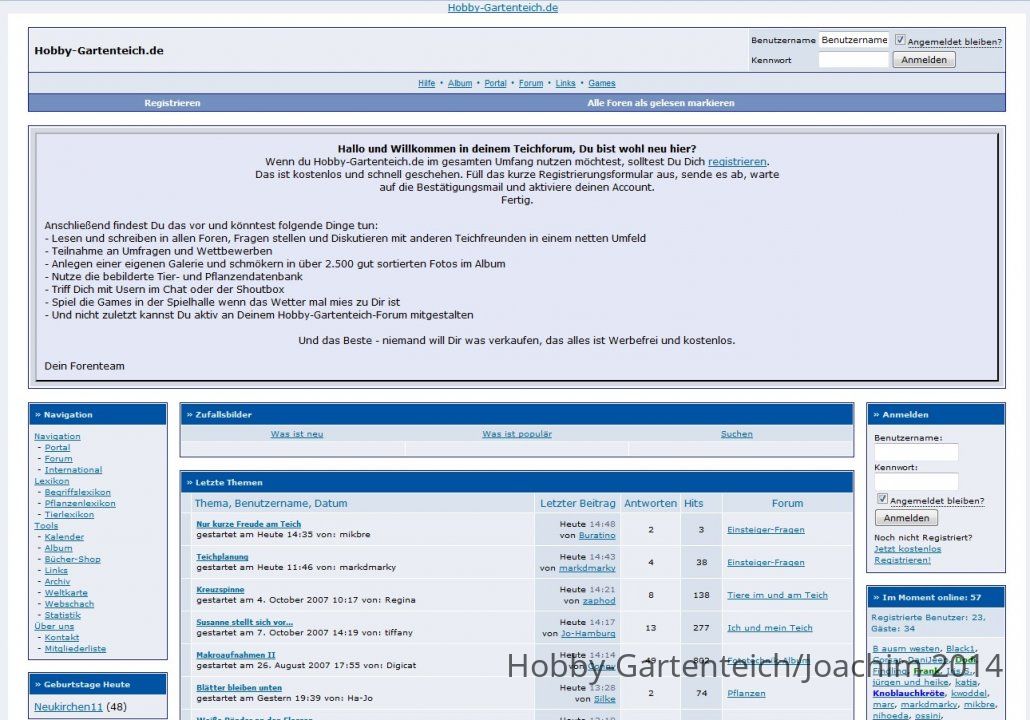Open Kalender in the sidebar

pos(64,537)
